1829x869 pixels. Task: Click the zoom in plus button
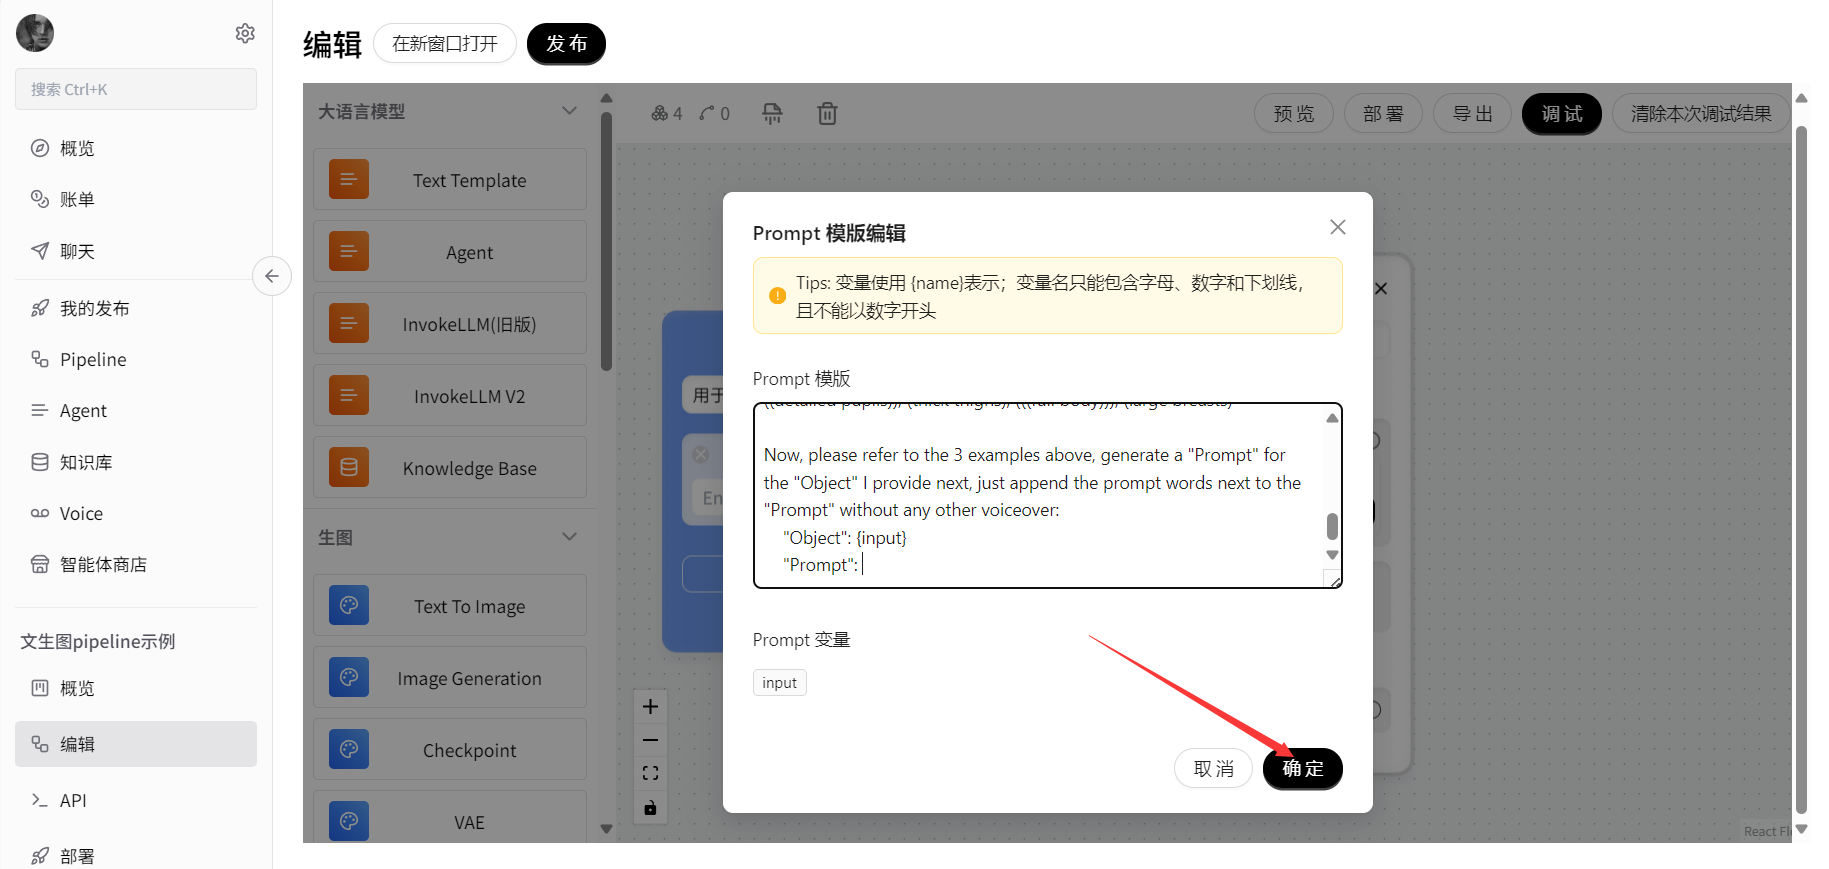pyautogui.click(x=650, y=707)
